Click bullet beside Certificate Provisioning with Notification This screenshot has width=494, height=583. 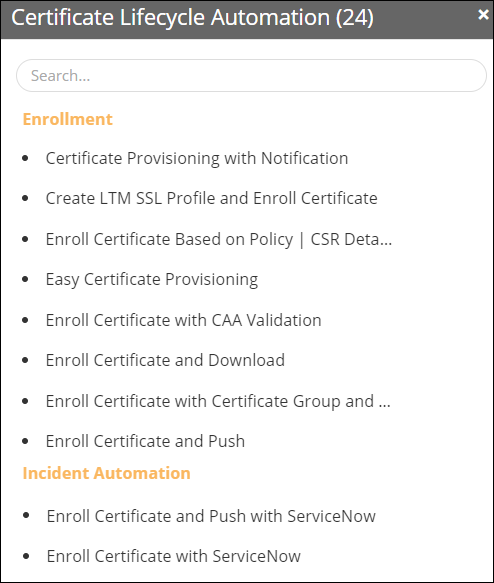click(x=25, y=158)
